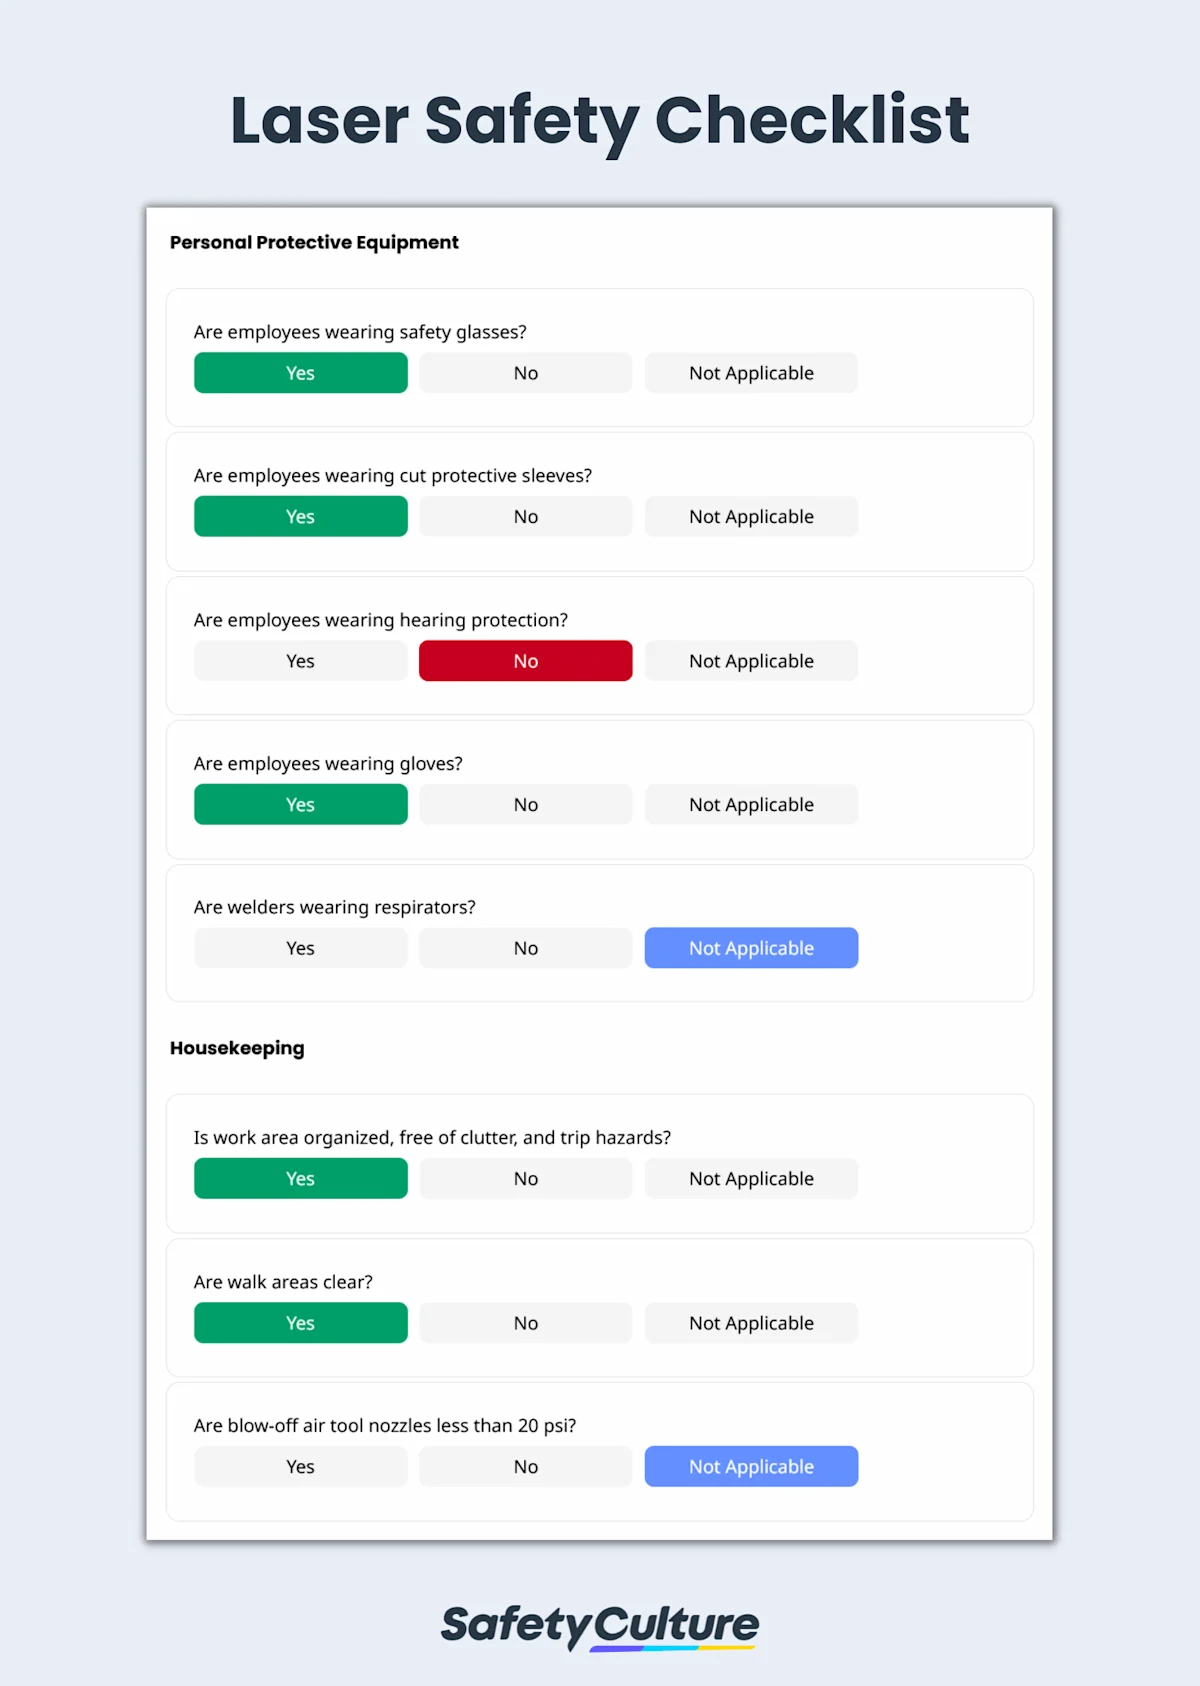1200x1686 pixels.
Task: Mark safety glasses as Not Applicable
Action: point(751,373)
